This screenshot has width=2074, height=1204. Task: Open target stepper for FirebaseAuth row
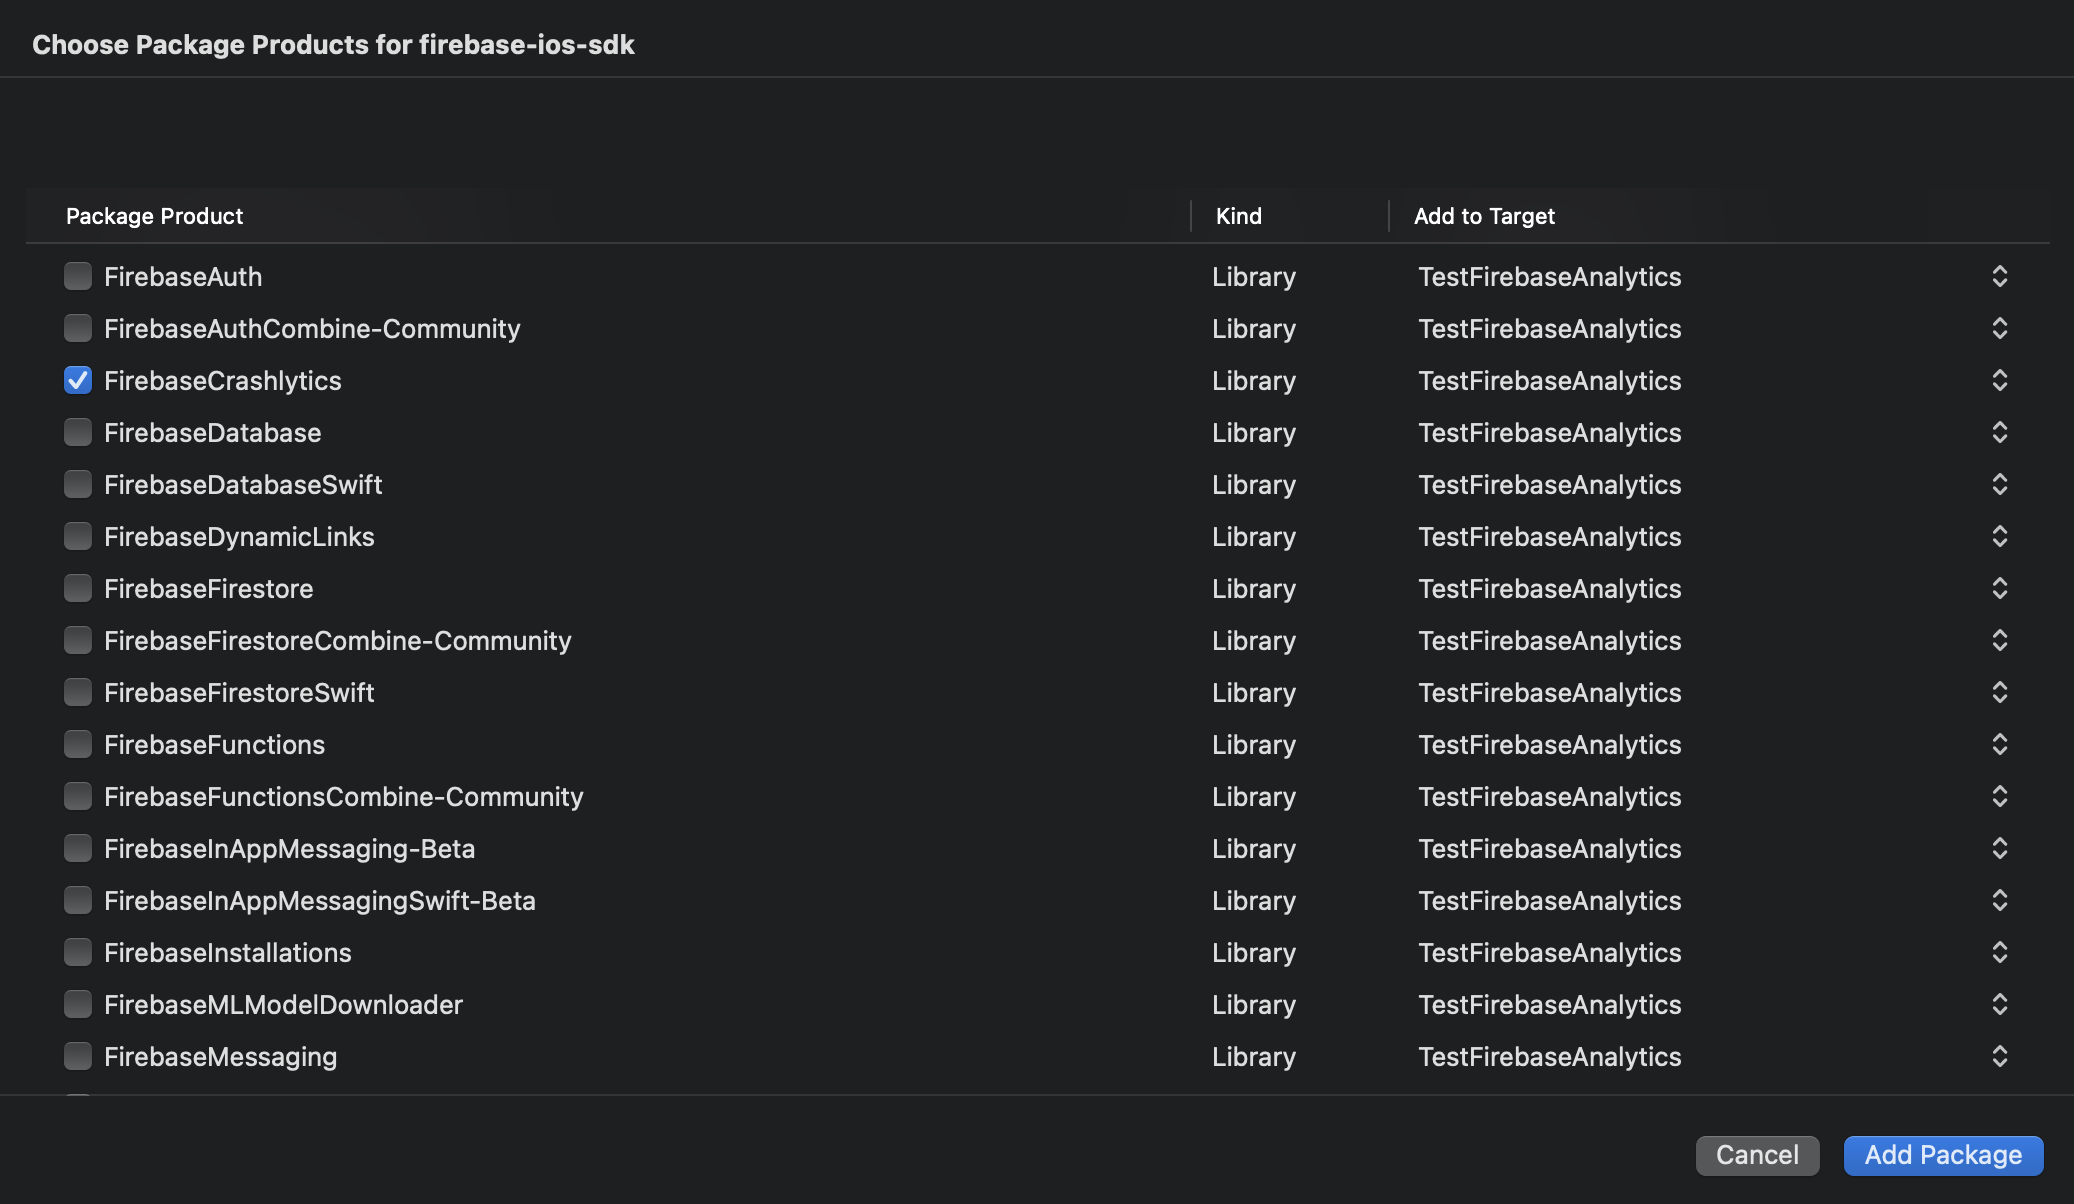(1999, 276)
